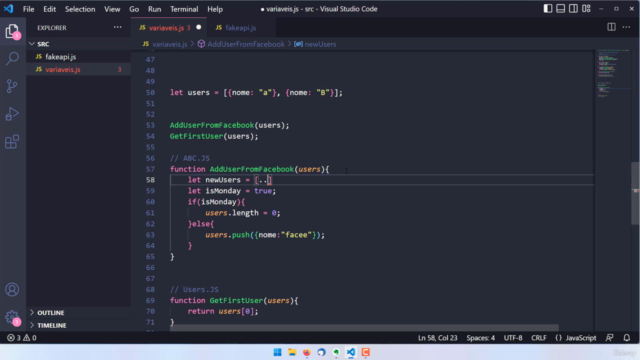Place cursor on GetFirstUser(users) call line 54
This screenshot has width=640, height=360.
pos(214,136)
